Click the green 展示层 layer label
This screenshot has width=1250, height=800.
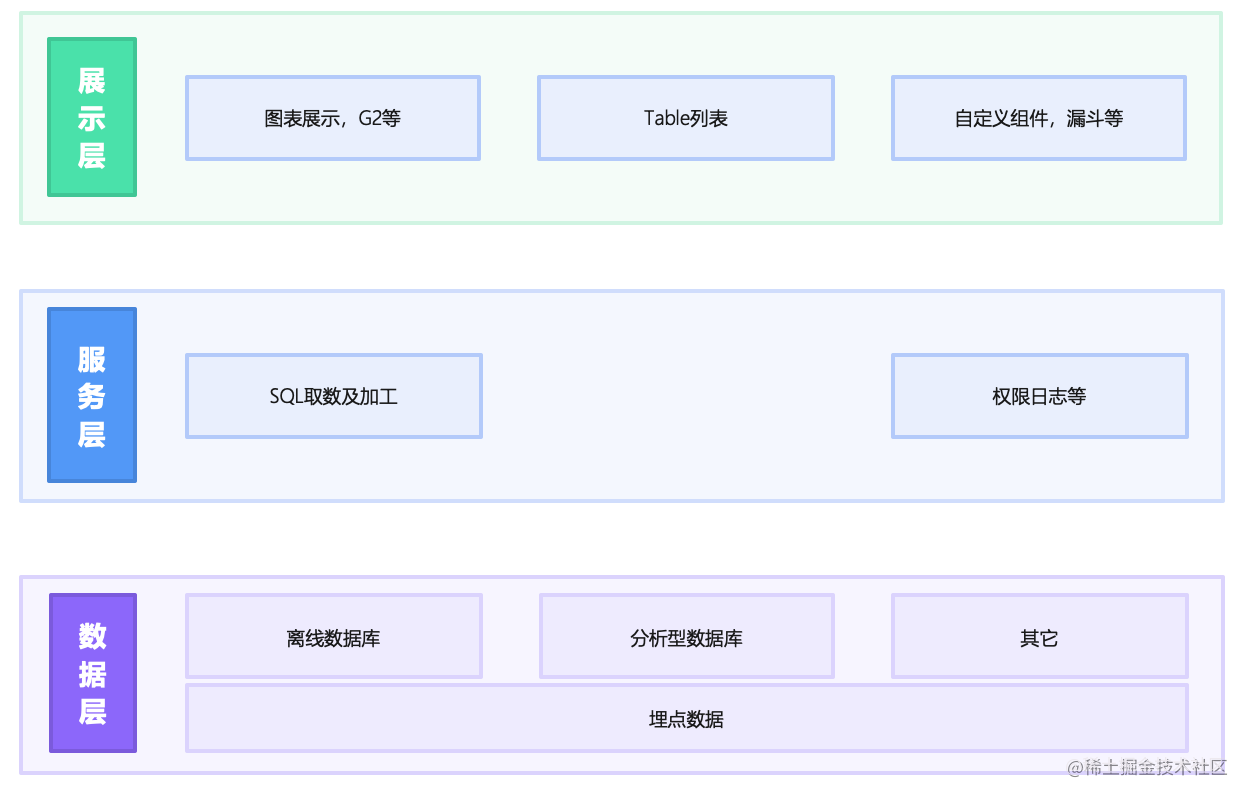[x=92, y=117]
